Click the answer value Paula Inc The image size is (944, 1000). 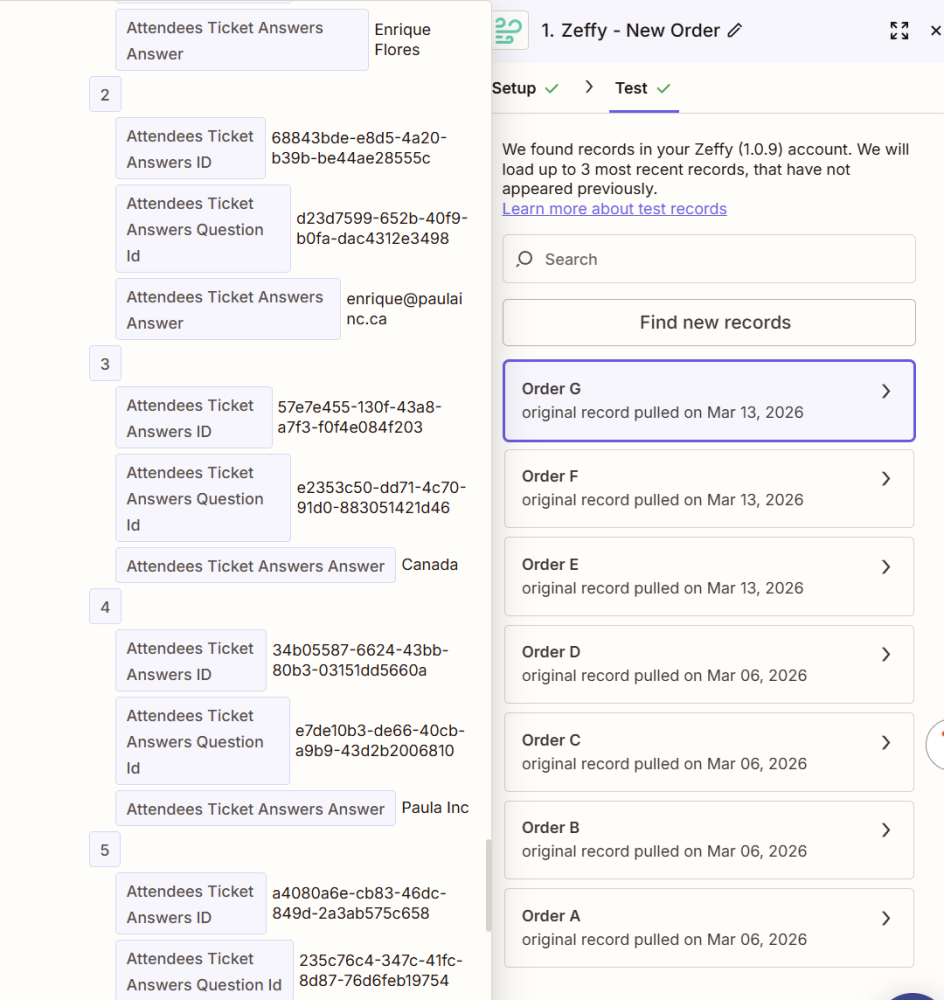point(435,807)
